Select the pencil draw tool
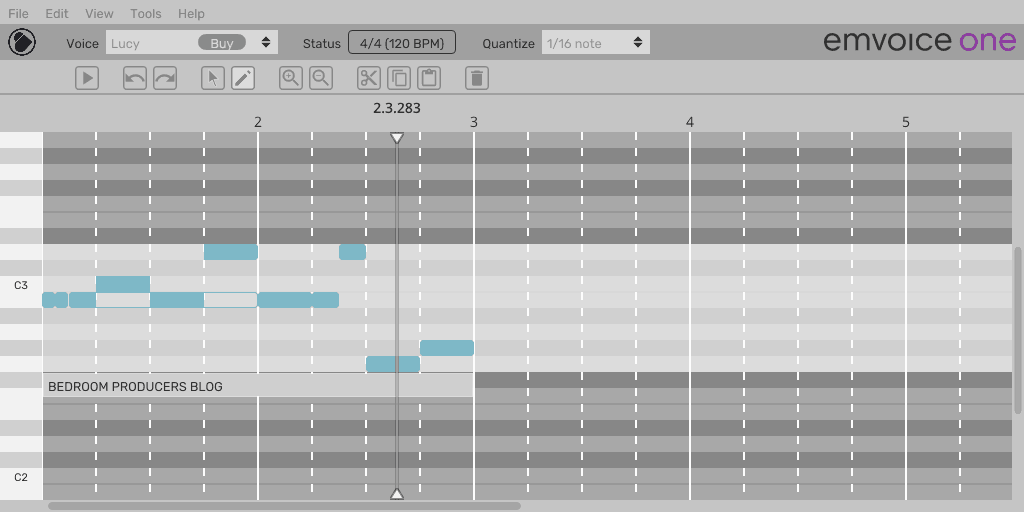Screen dimensions: 1024x512 (x=243, y=78)
